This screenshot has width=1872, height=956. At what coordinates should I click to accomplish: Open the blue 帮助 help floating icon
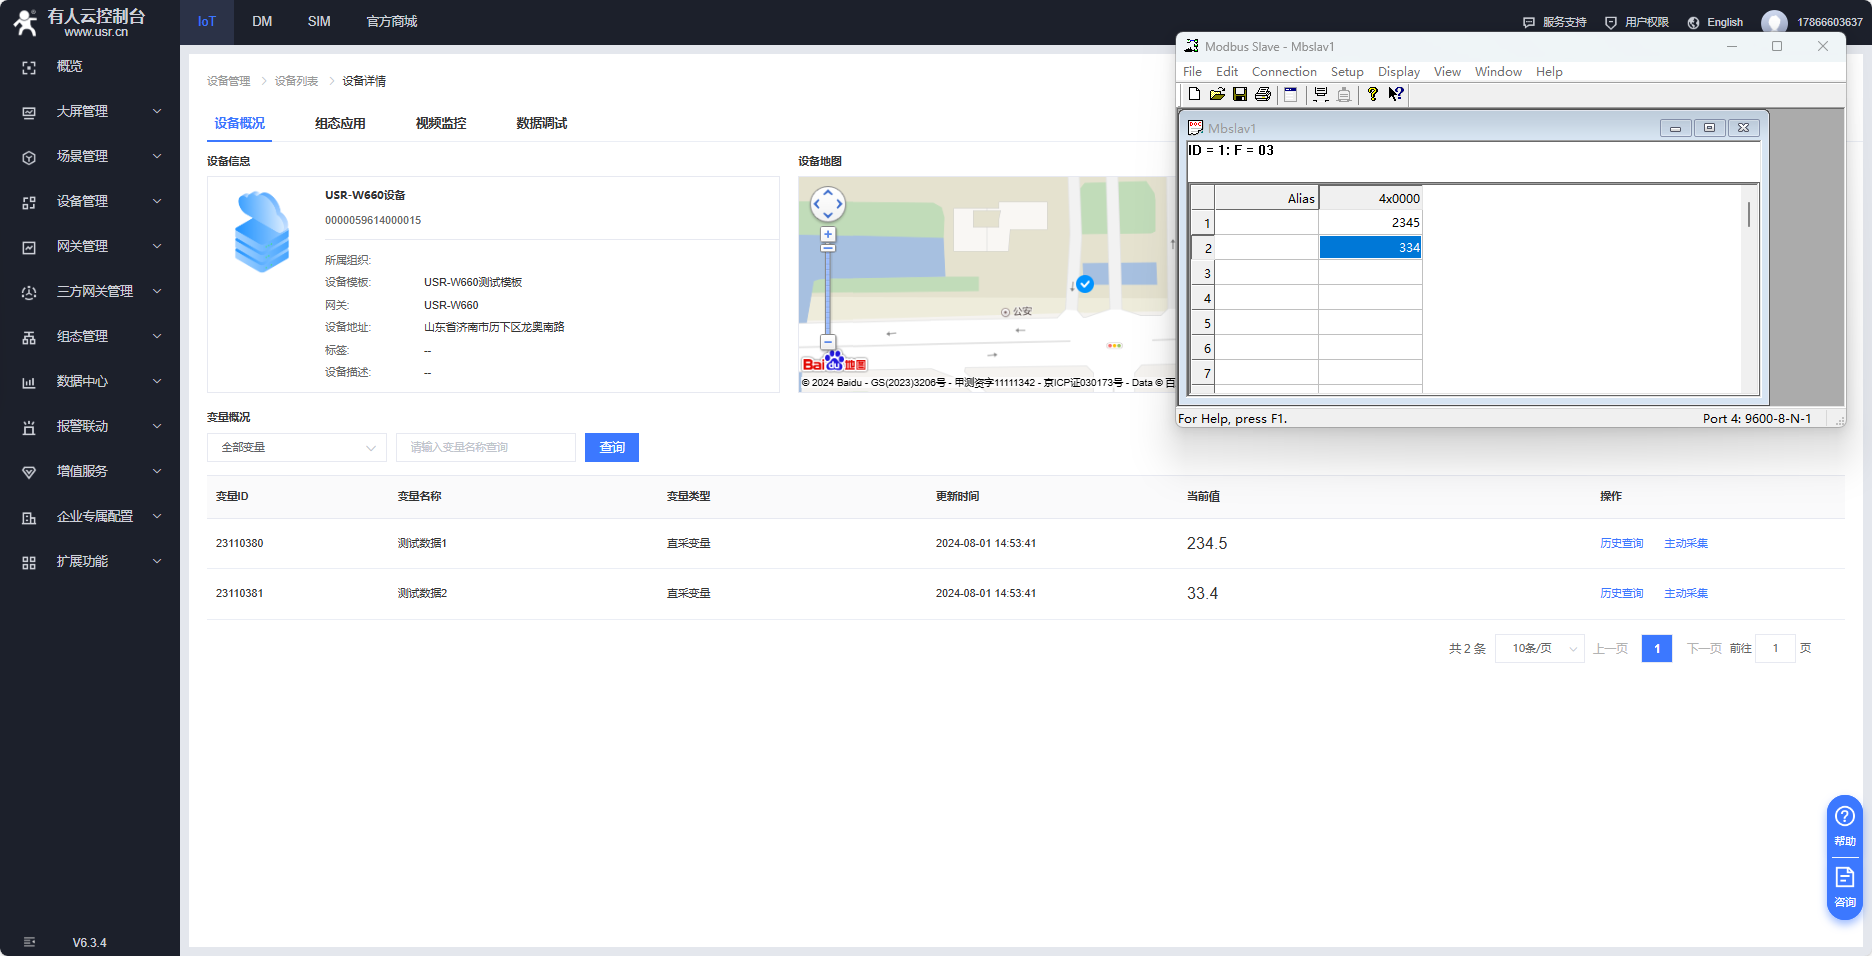click(1845, 825)
